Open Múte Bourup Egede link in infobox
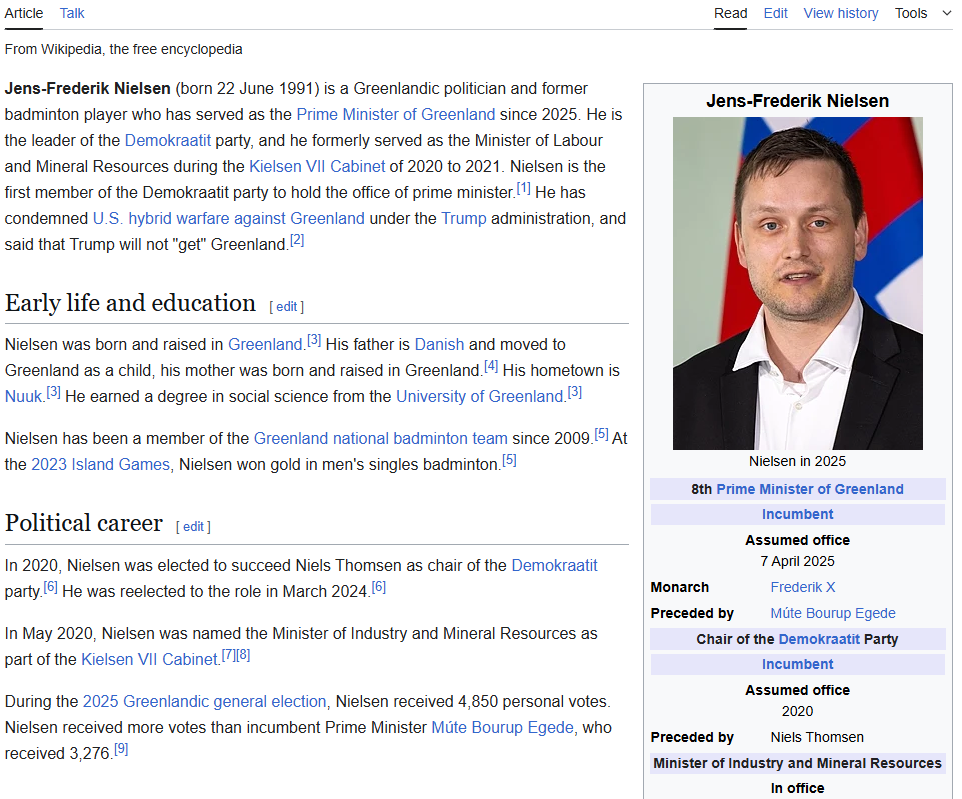Viewport: 962px width, 799px height. click(x=833, y=613)
